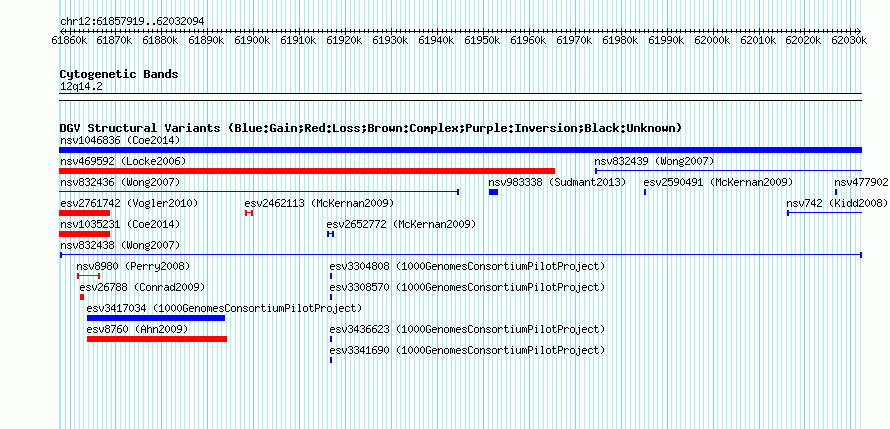Click the 61950k ruler tick label
Image resolution: width=890 pixels, height=429 pixels.
pyautogui.click(x=482, y=40)
